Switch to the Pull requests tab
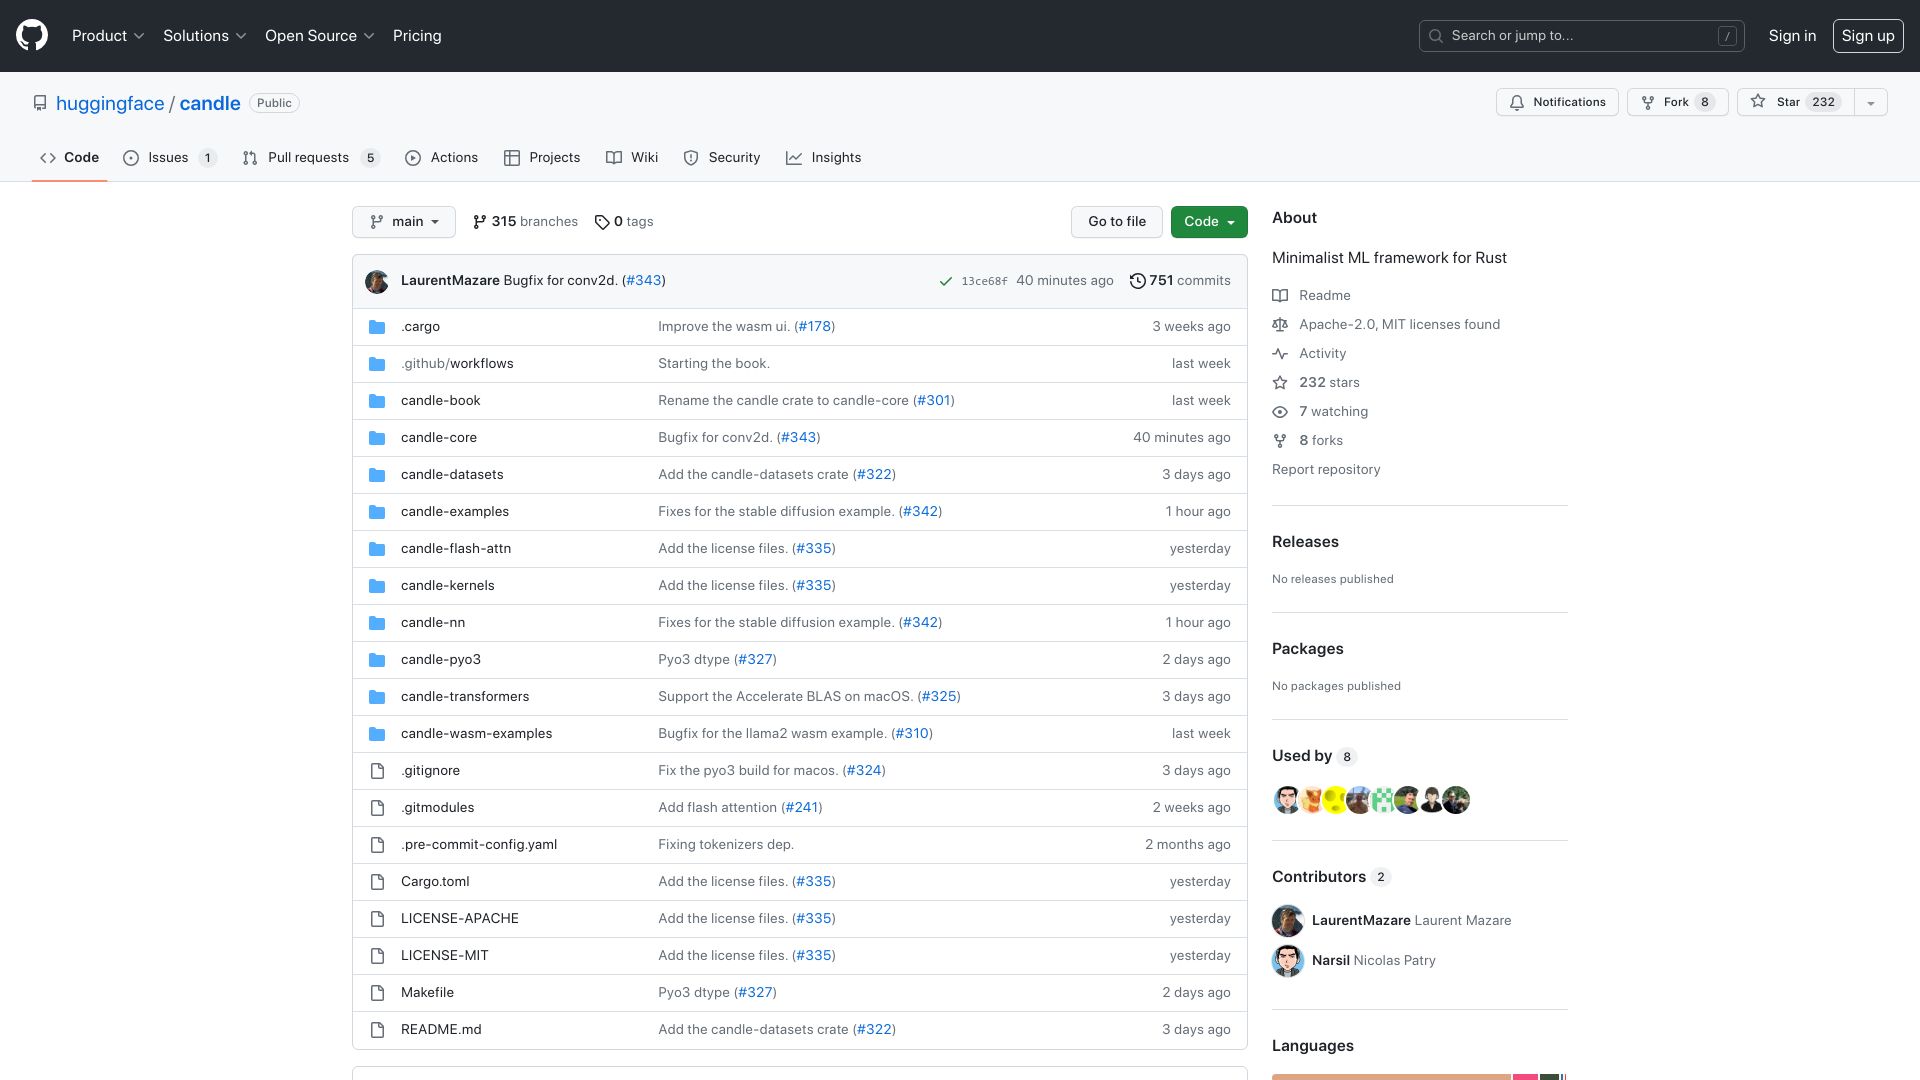 (x=310, y=158)
